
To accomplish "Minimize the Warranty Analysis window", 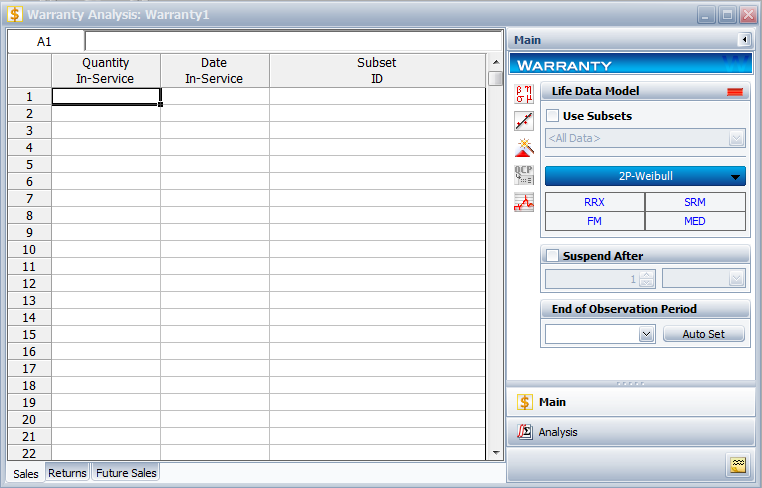I will click(x=706, y=15).
